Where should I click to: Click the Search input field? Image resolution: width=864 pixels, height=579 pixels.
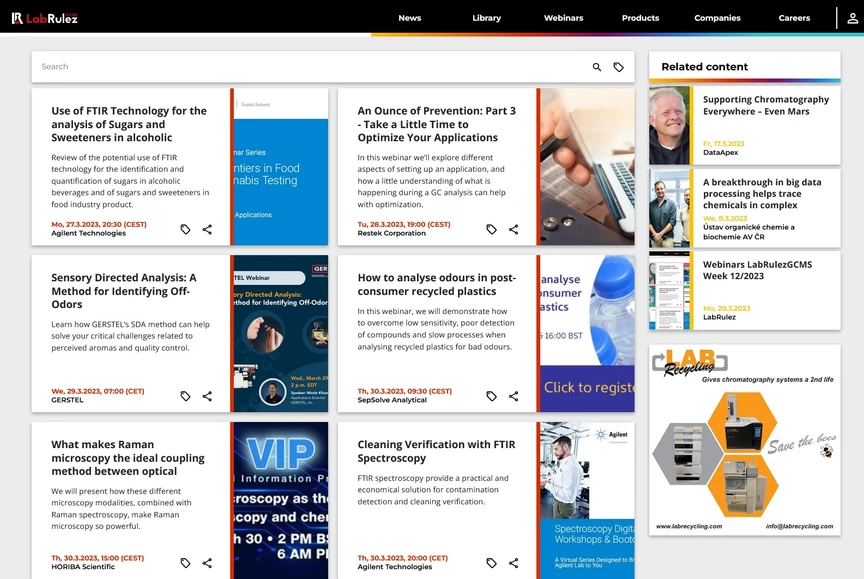click(x=309, y=67)
